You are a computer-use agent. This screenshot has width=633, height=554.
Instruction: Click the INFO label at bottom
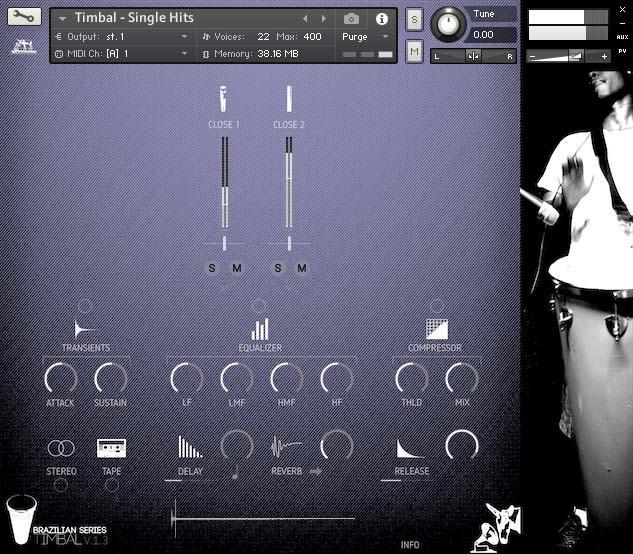click(x=410, y=545)
